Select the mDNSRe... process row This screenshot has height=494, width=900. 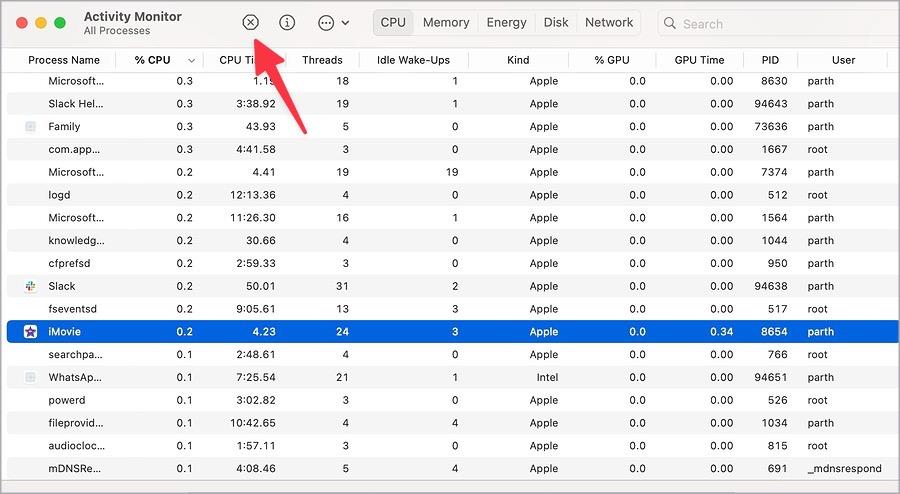click(x=453, y=468)
